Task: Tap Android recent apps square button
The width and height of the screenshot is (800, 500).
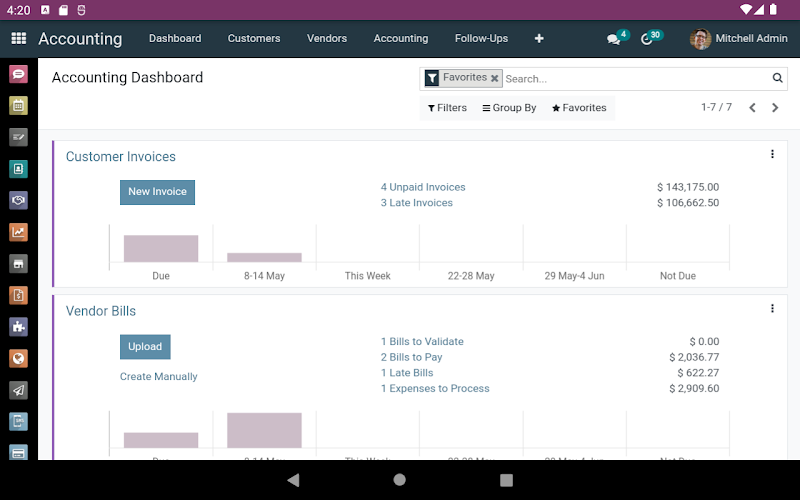Action: (506, 480)
